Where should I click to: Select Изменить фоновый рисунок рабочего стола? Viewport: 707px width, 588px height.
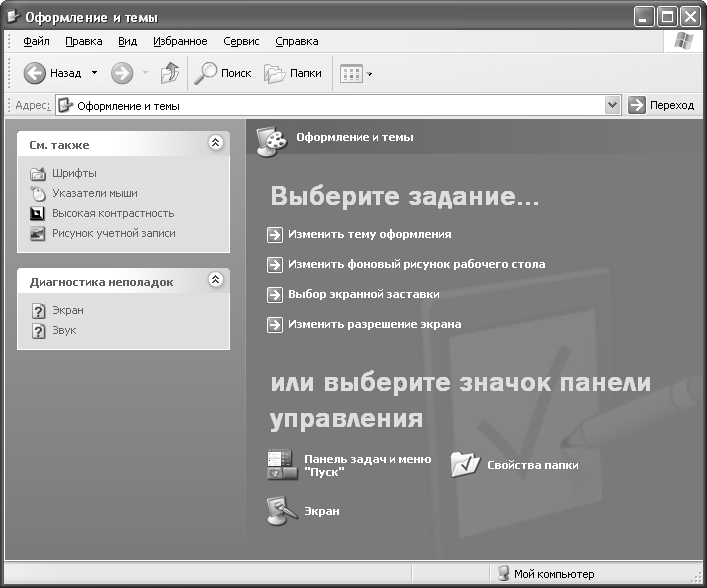pyautogui.click(x=417, y=264)
